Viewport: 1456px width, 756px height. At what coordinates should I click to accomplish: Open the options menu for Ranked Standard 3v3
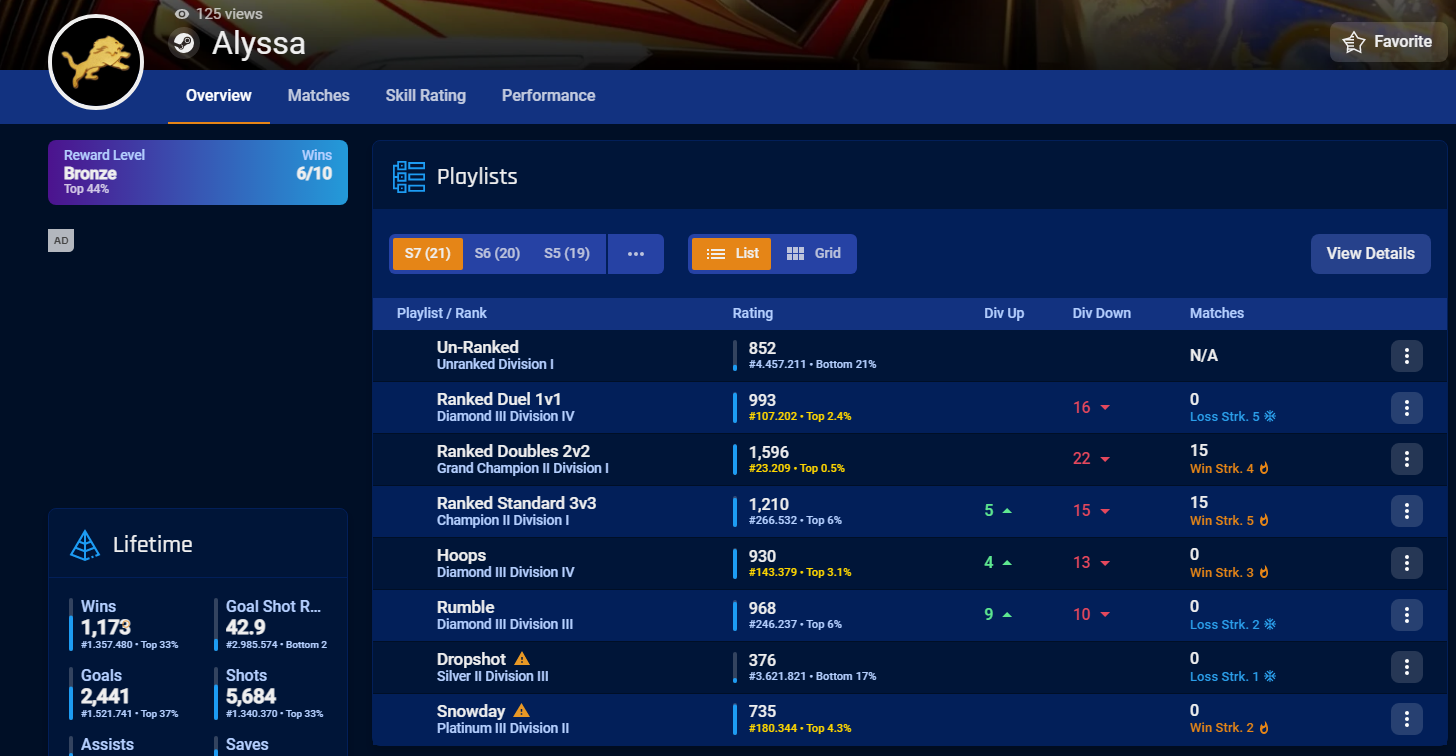click(x=1406, y=511)
